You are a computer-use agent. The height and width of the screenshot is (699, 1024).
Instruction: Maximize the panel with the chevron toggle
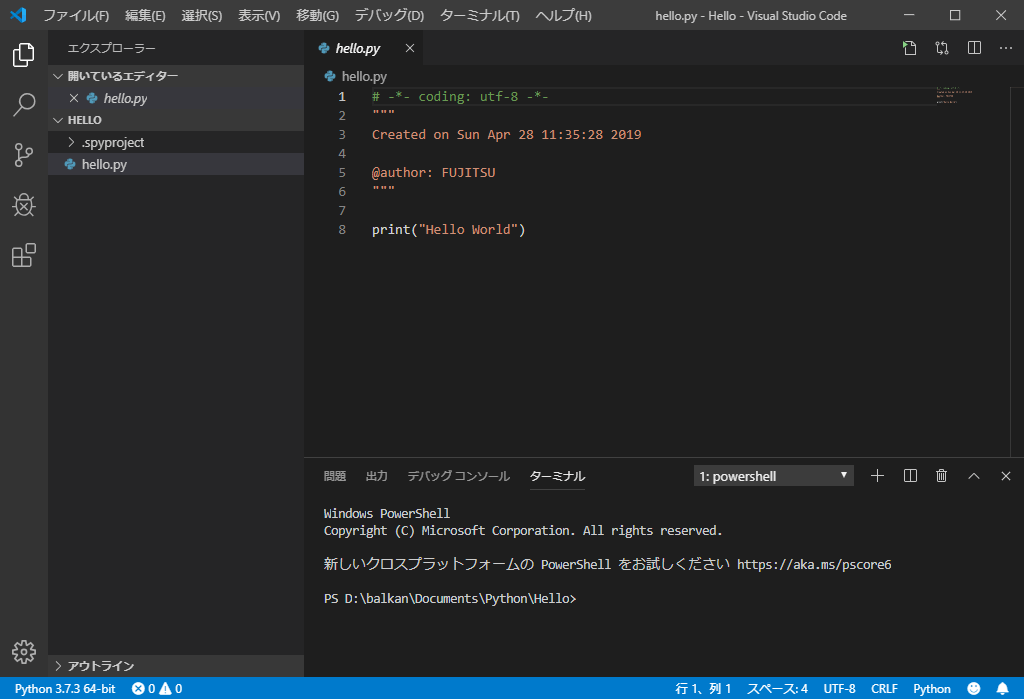(x=973, y=475)
